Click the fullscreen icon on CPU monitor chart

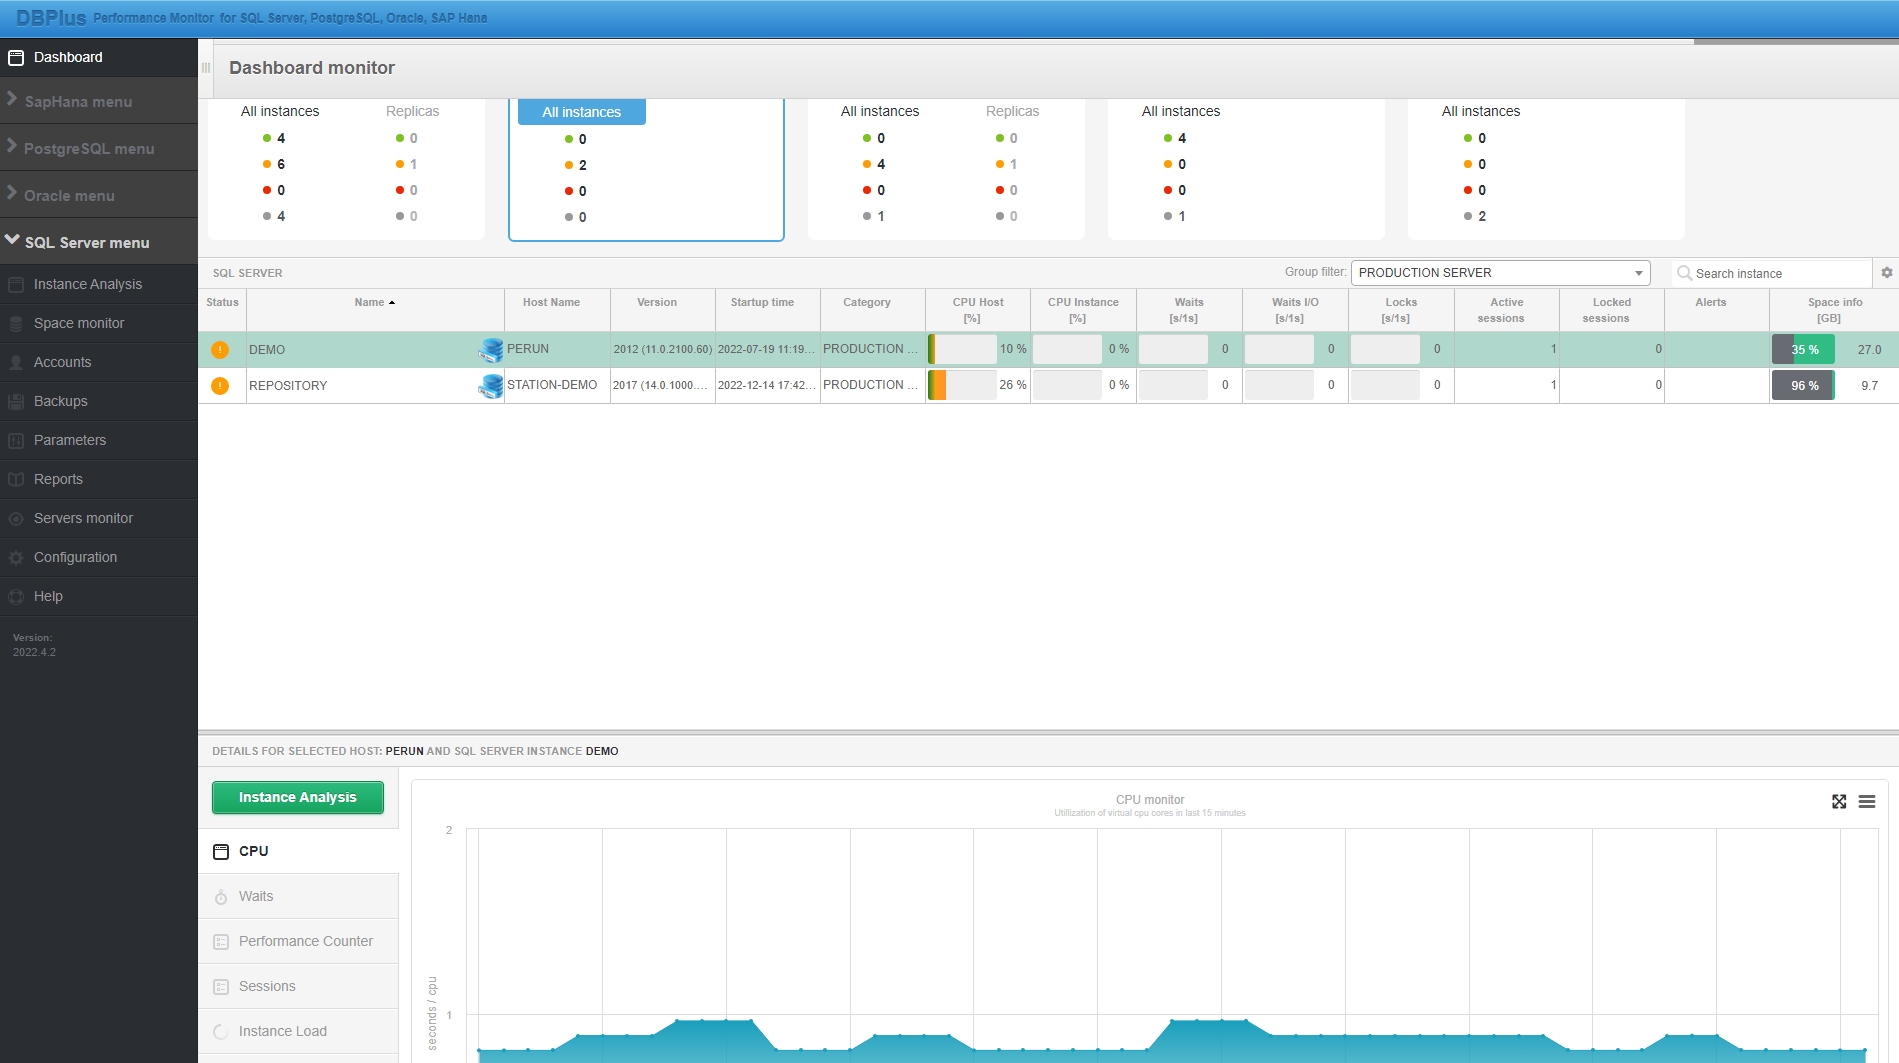pos(1839,802)
